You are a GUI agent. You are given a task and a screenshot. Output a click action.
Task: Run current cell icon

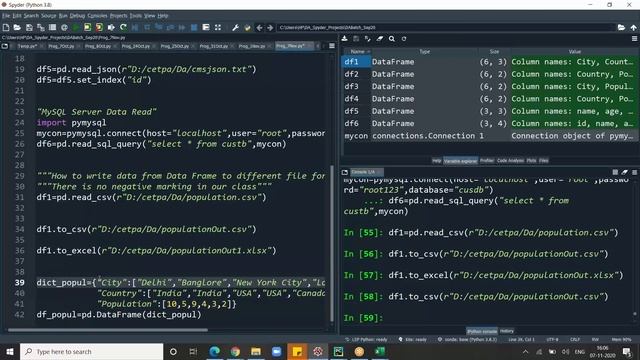[87, 27]
